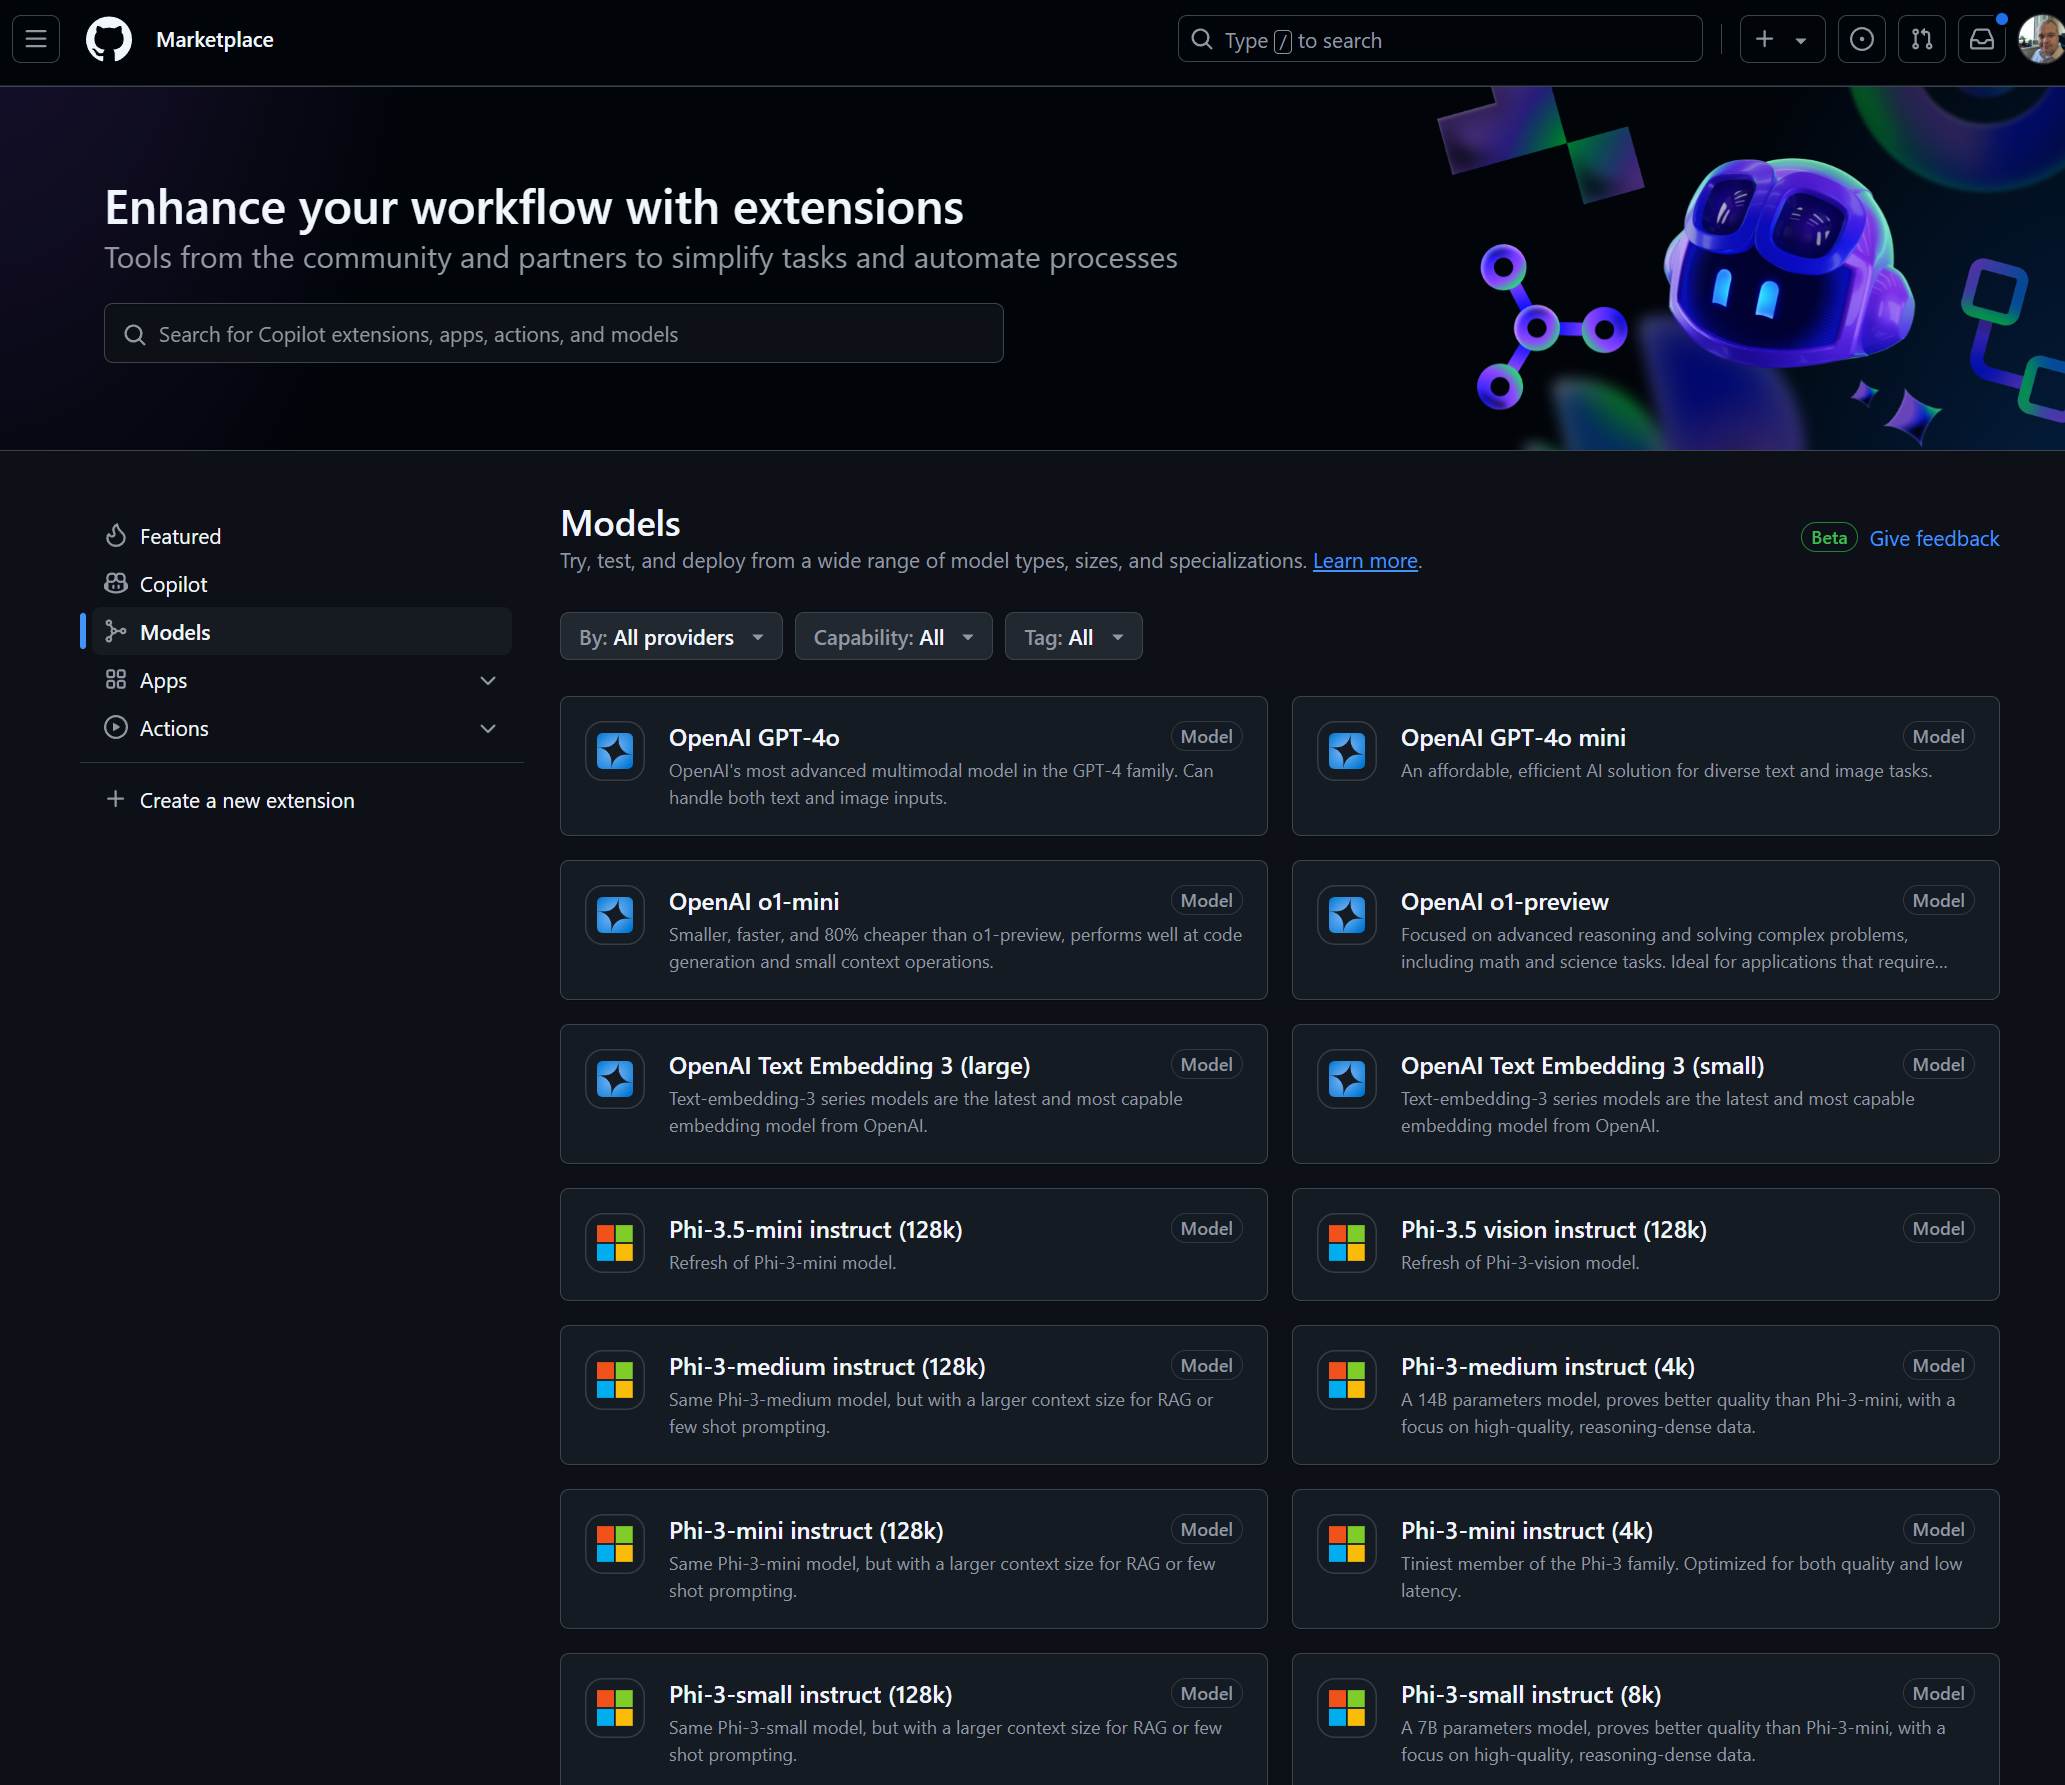This screenshot has height=1785, width=2065.
Task: Click the Microsoft icon on Phi-3.5-mini card
Action: (614, 1243)
